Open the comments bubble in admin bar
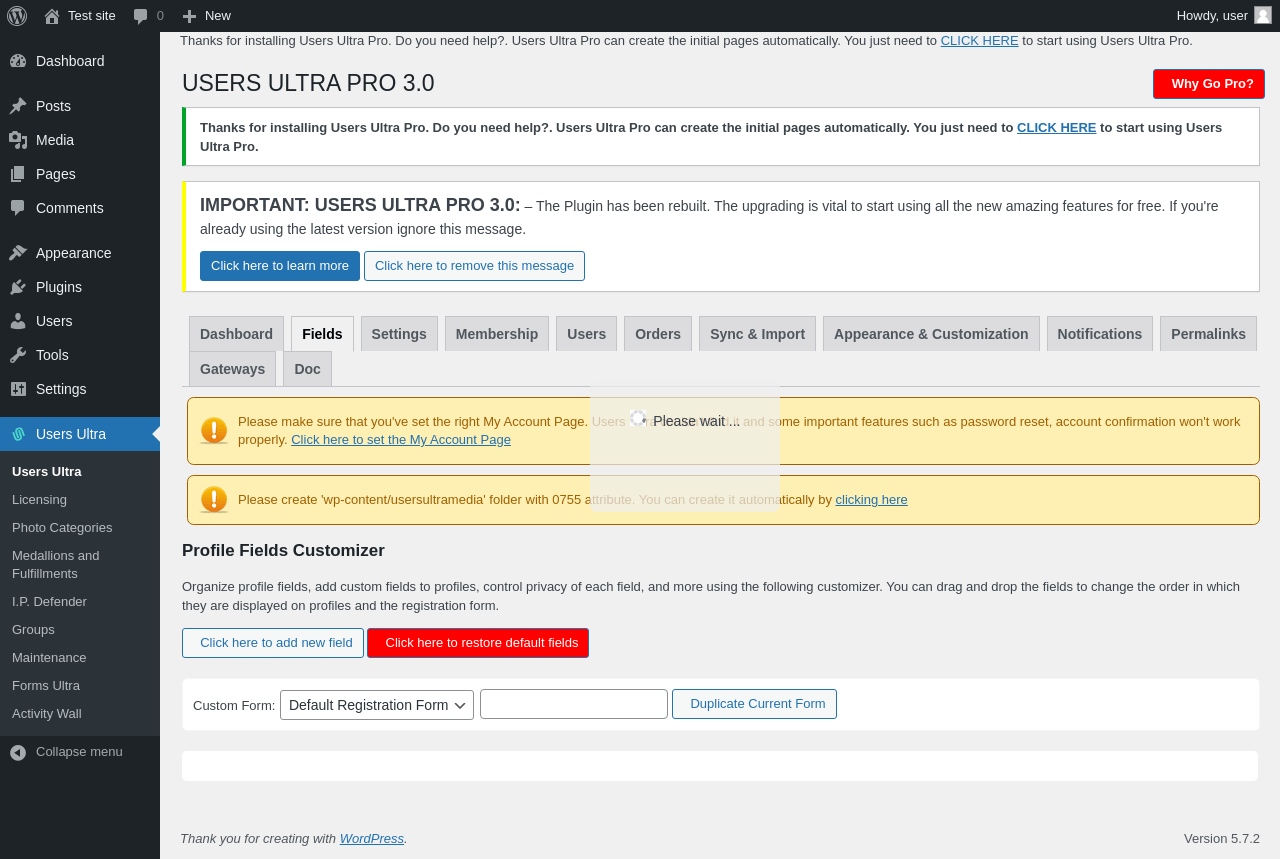Screen dimensions: 1280x859 [x=141, y=16]
